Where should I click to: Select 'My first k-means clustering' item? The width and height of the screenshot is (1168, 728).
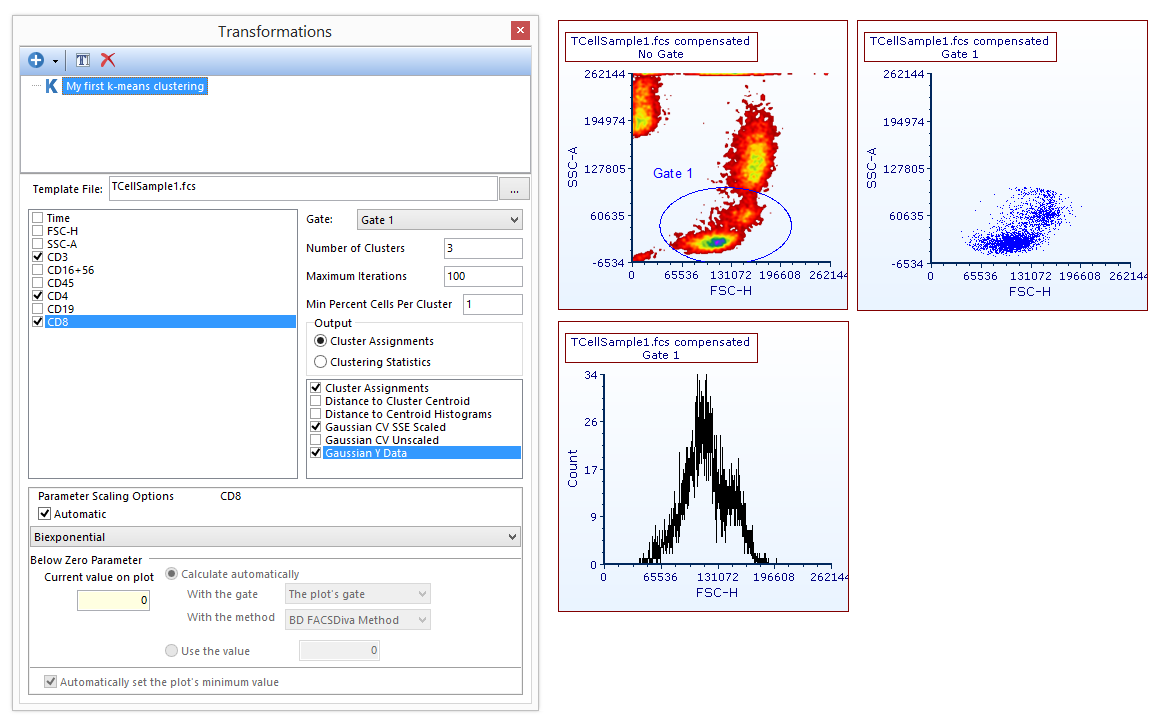pos(134,87)
